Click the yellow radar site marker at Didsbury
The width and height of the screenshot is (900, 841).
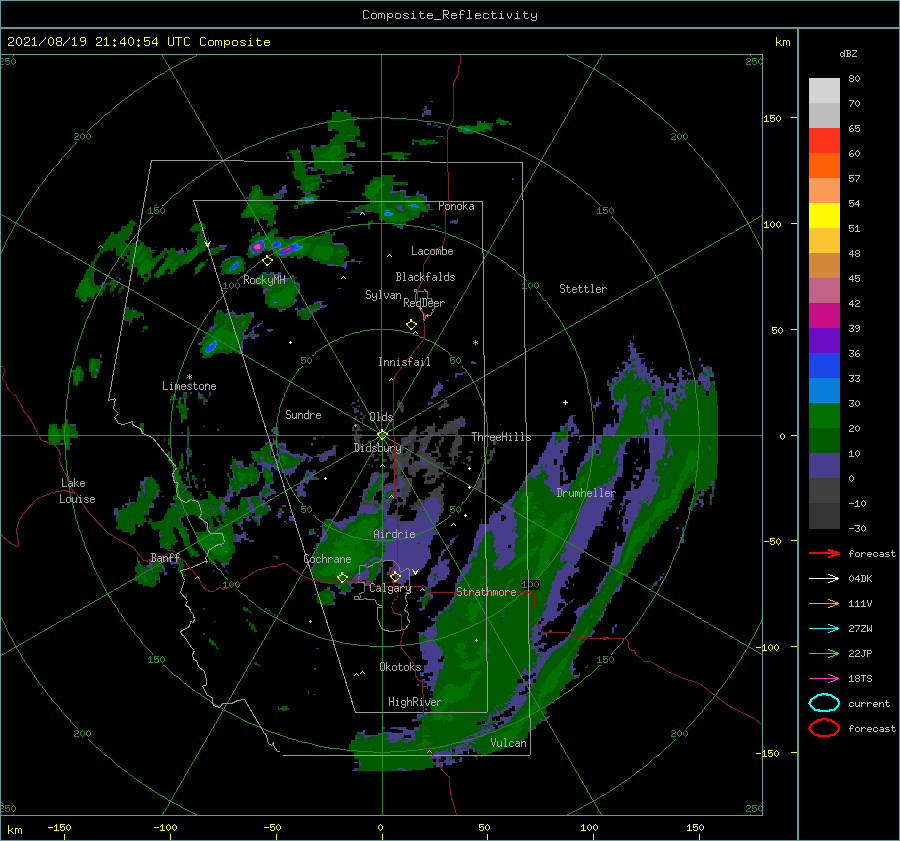pos(382,435)
